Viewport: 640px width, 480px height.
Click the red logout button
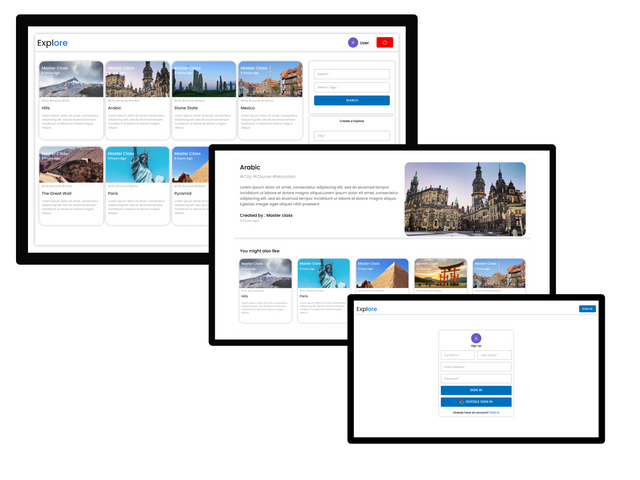tap(384, 43)
